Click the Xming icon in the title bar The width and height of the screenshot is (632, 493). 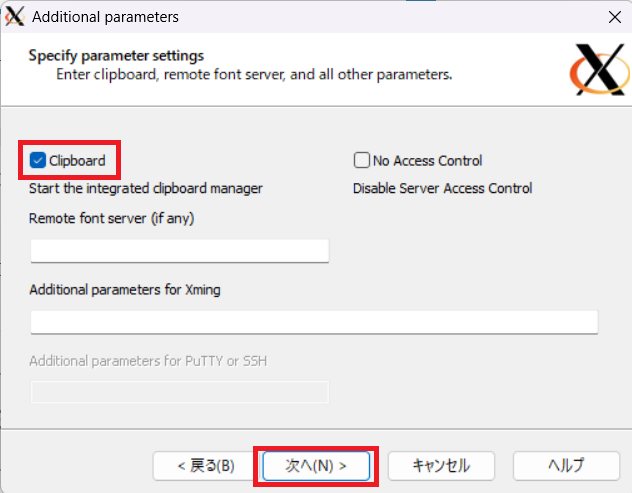click(x=15, y=17)
